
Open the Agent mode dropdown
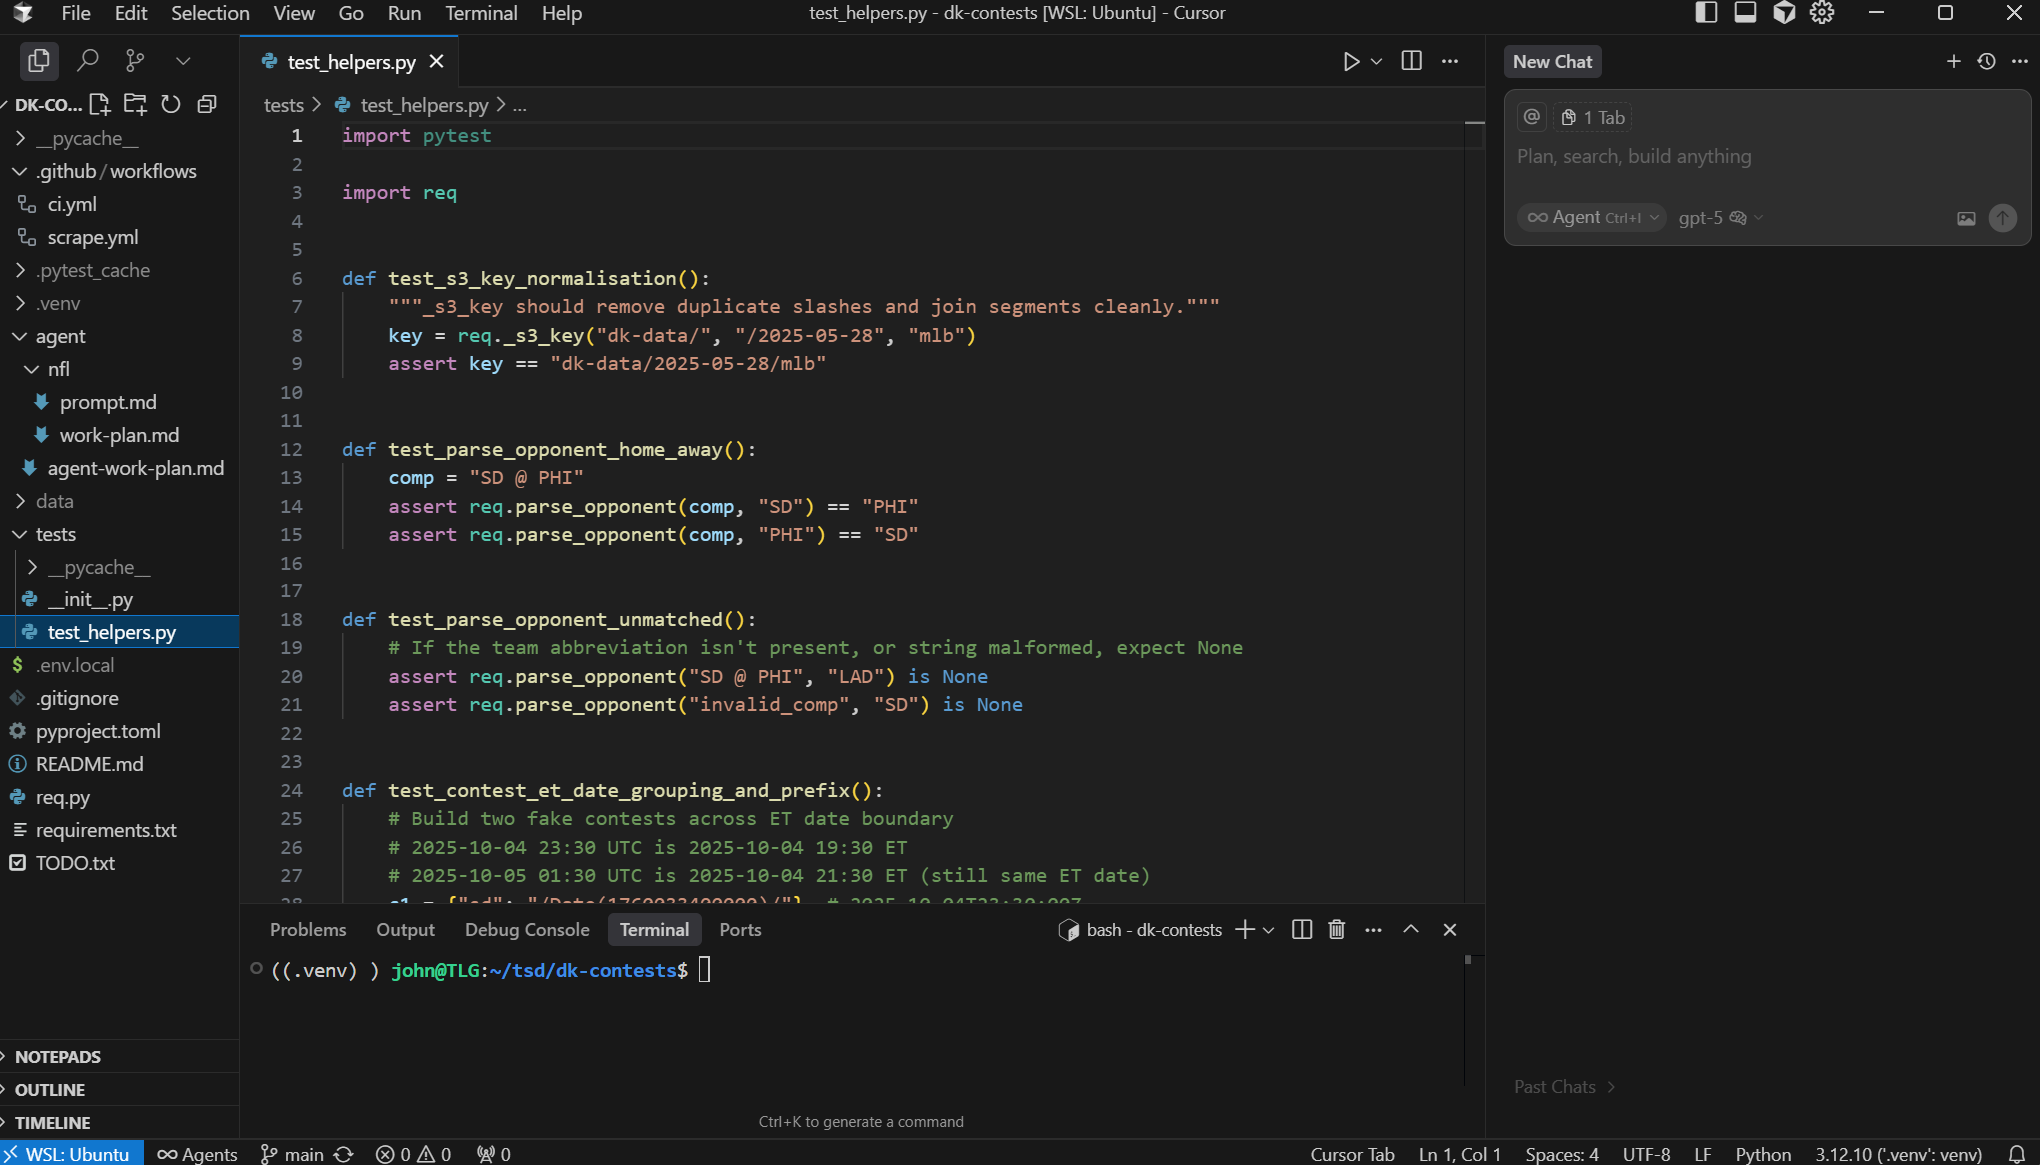click(x=1591, y=218)
